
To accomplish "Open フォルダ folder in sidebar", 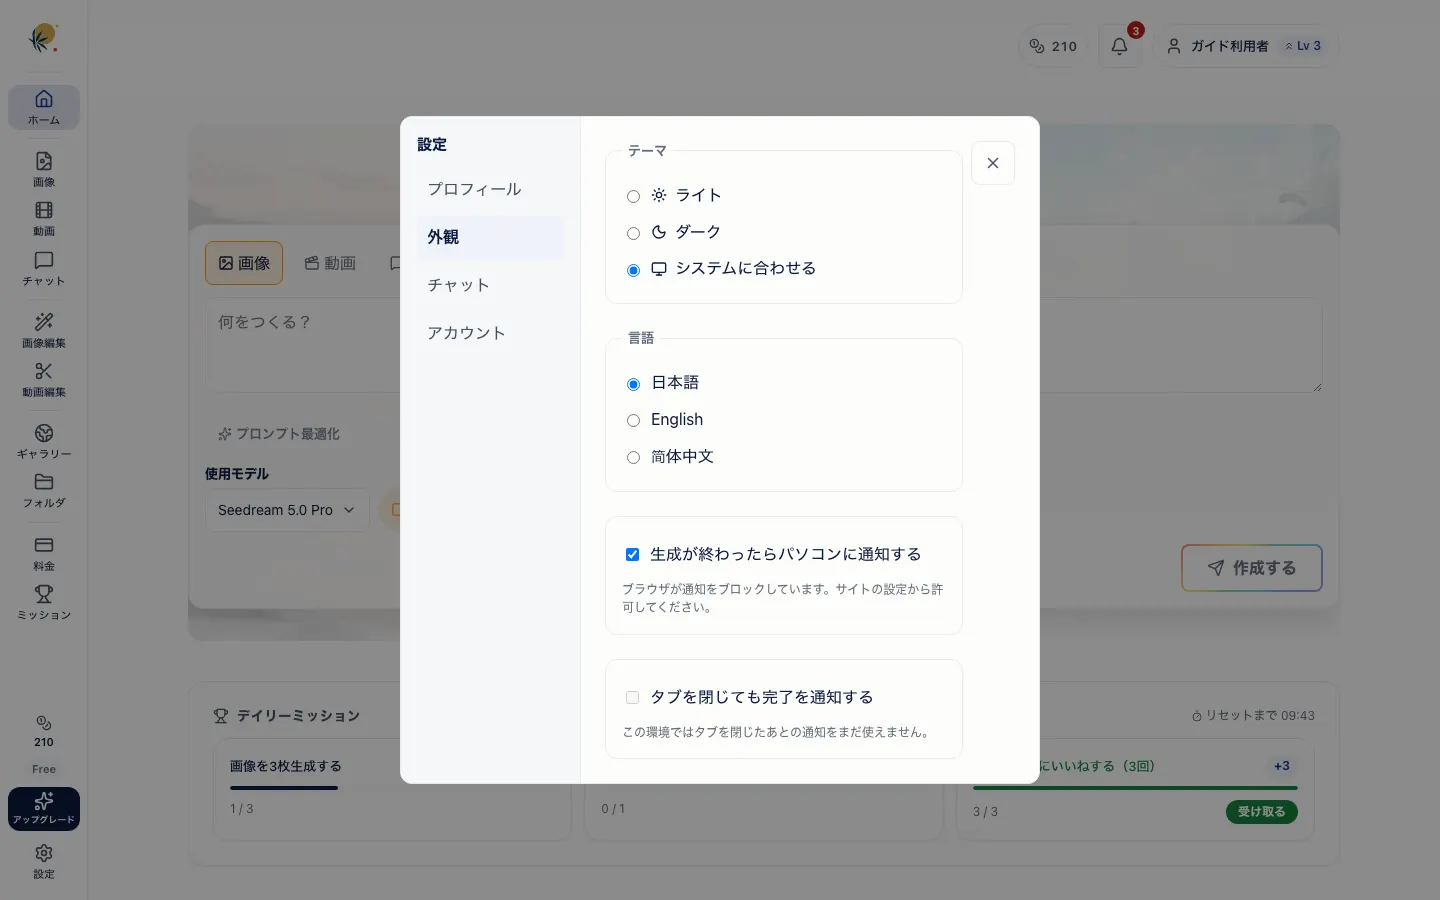I will [44, 491].
